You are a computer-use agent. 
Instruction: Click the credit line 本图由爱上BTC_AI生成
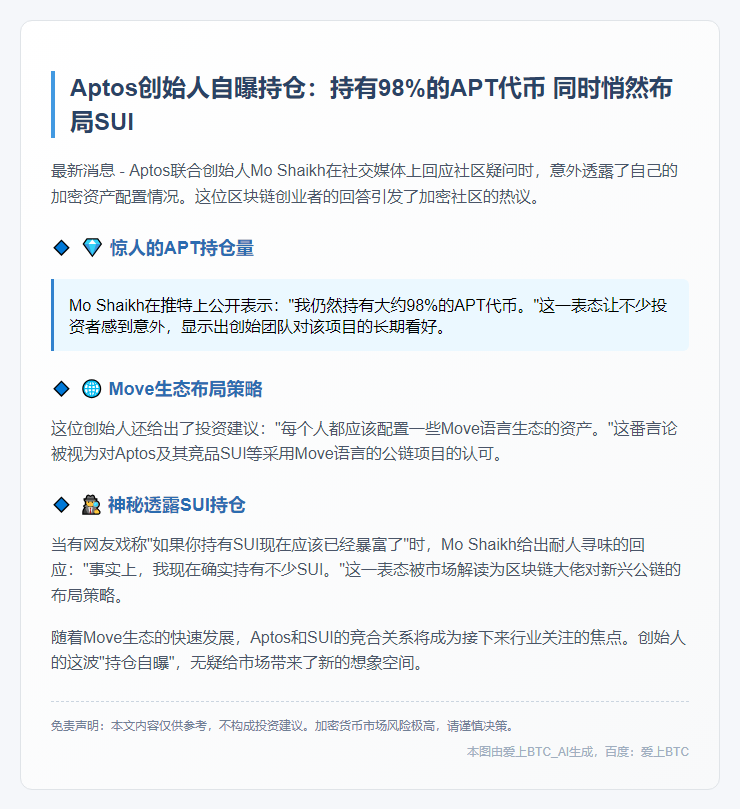click(x=577, y=752)
